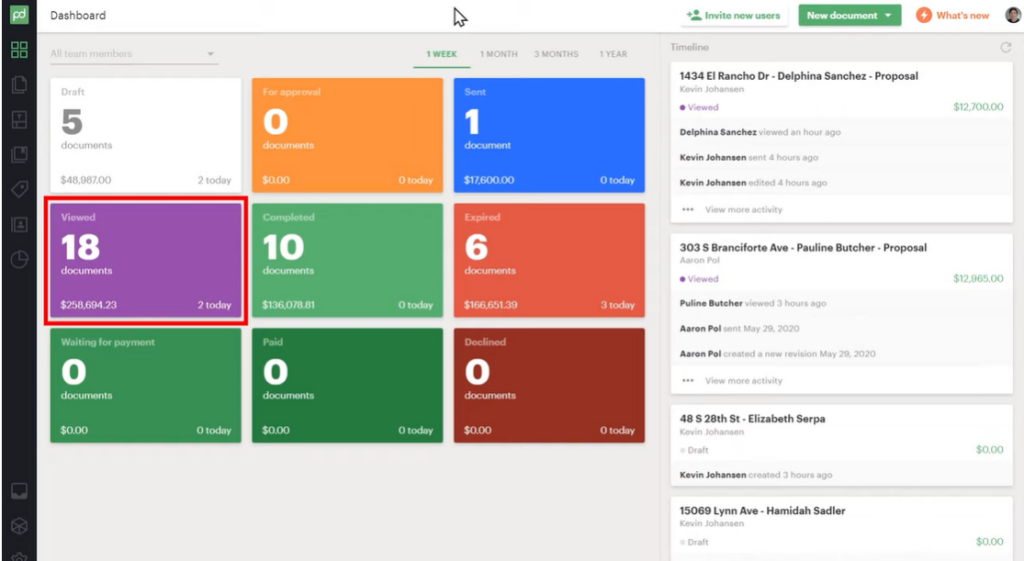Image resolution: width=1024 pixels, height=561 pixels.
Task: Click the Dashboard page title
Action: pos(78,15)
